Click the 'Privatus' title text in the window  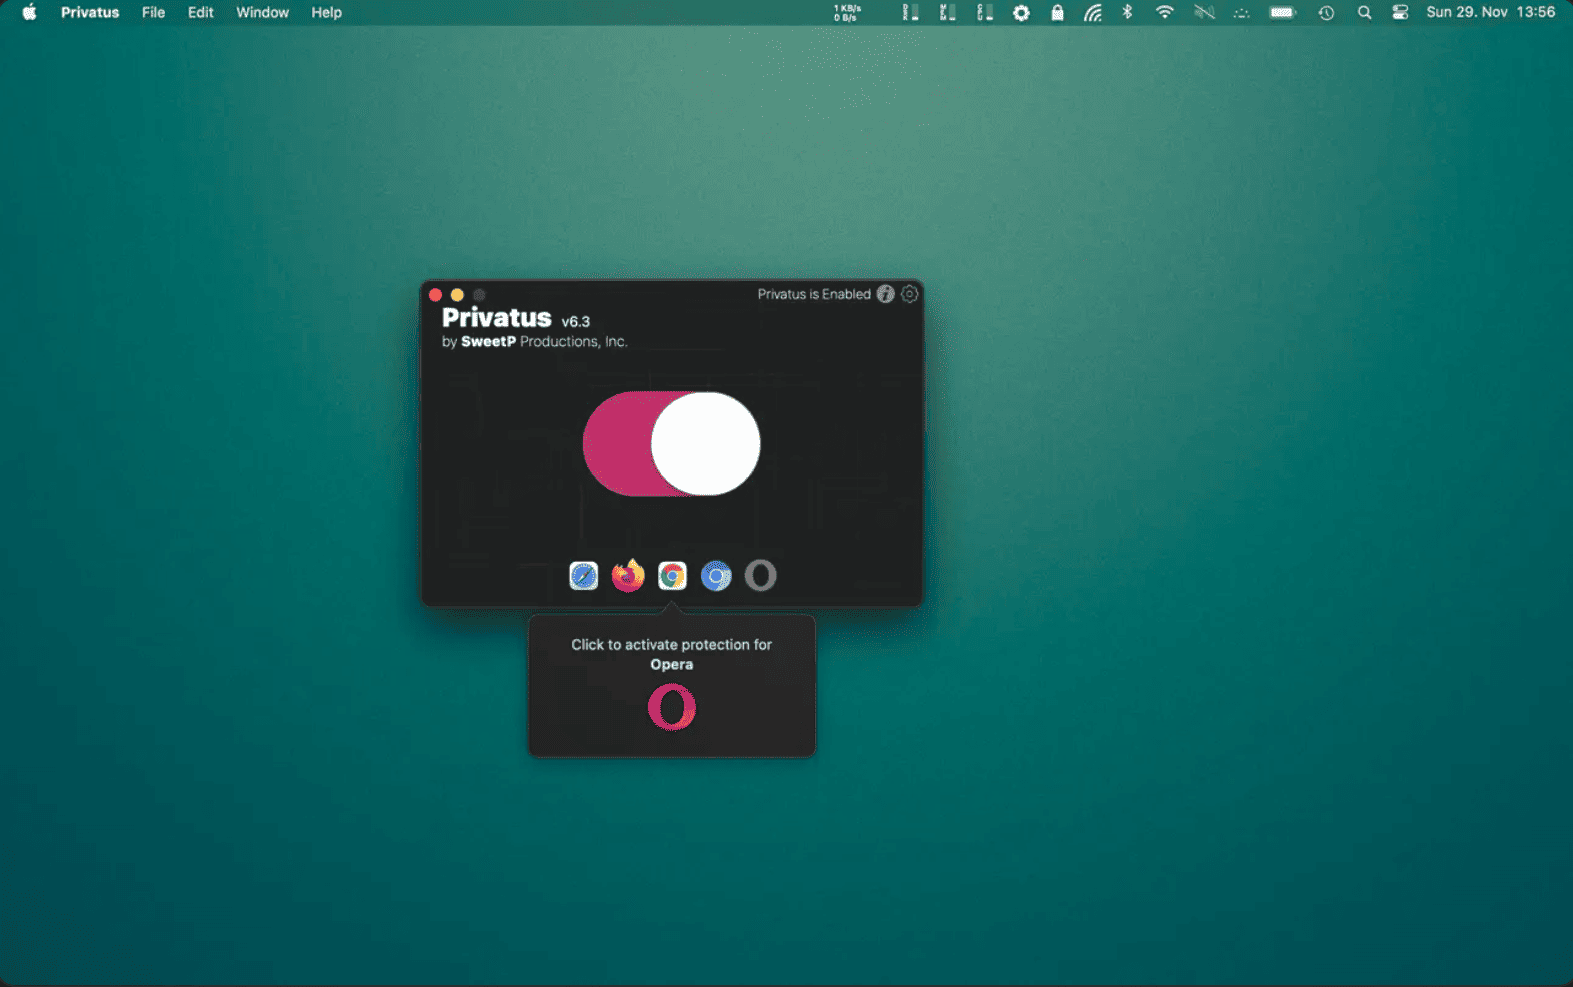(x=497, y=317)
